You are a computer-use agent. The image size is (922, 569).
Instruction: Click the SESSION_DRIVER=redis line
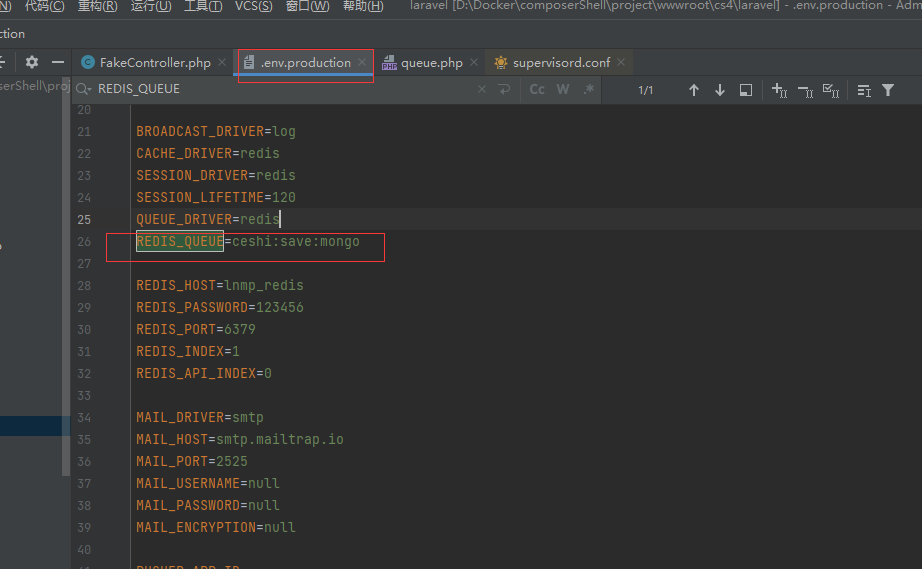click(216, 175)
